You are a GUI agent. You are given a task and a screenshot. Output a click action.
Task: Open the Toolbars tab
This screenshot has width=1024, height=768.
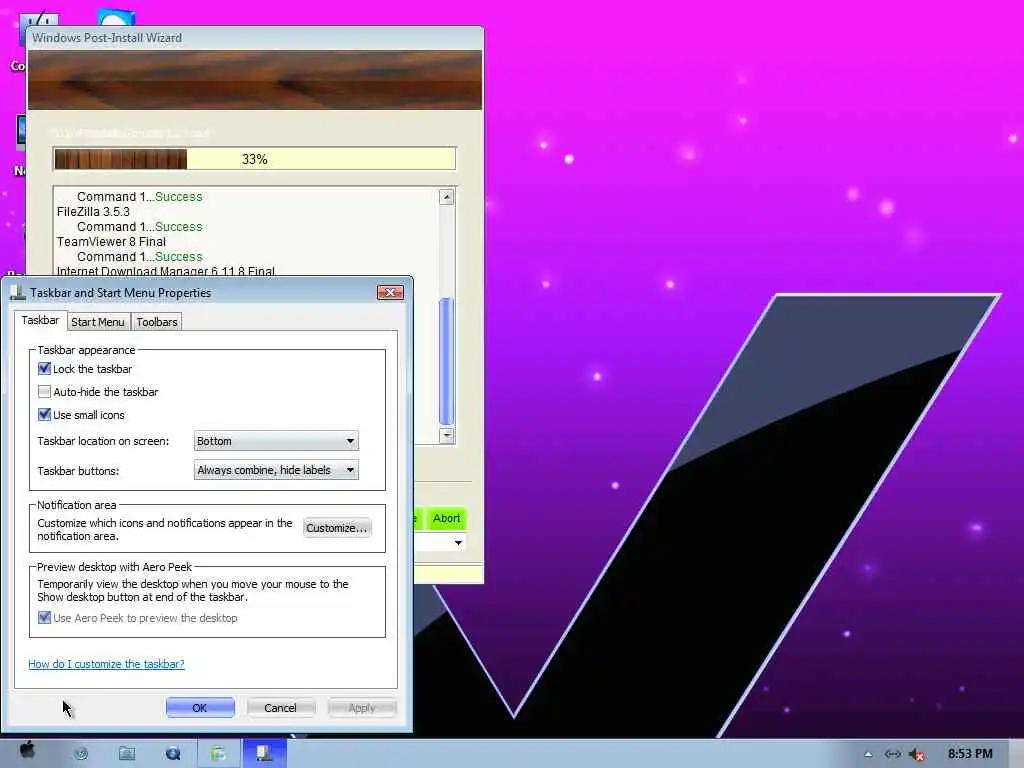coord(157,322)
